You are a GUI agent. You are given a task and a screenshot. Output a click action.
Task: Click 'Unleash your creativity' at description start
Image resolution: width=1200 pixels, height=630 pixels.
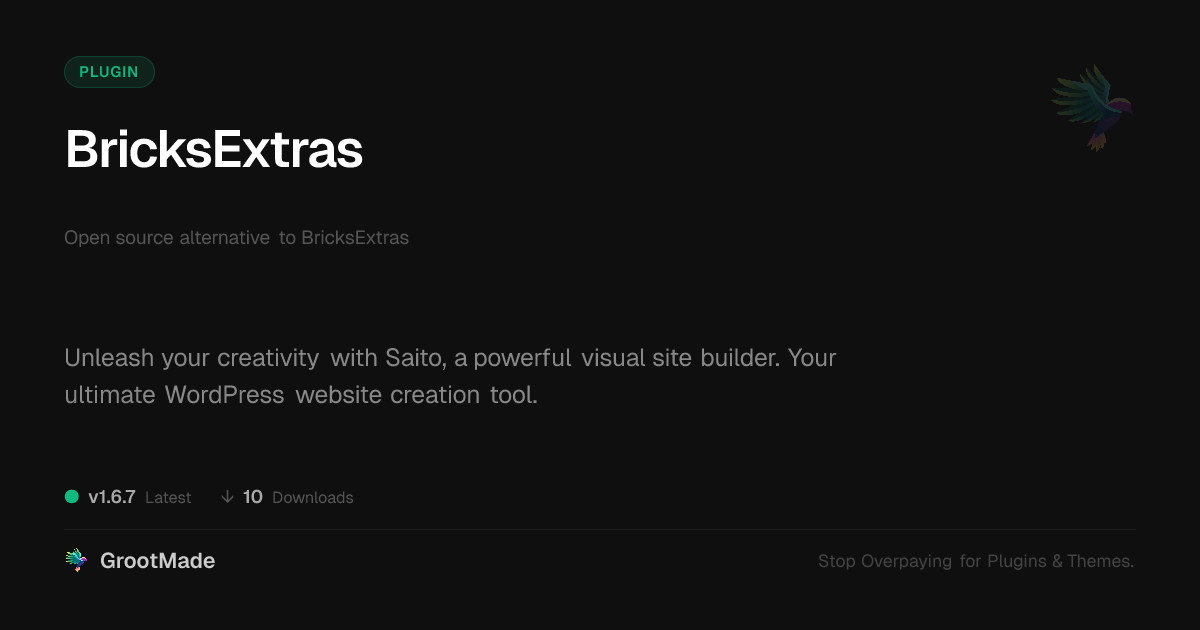tap(191, 358)
